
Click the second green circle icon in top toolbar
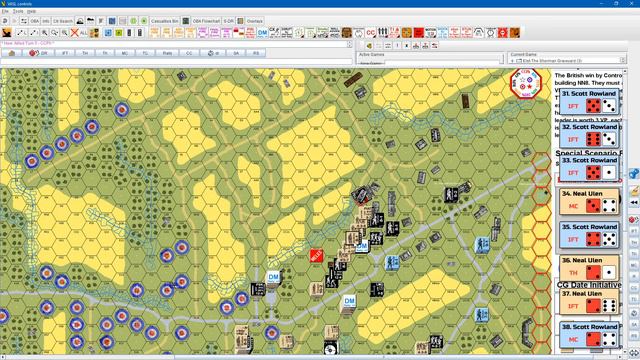(144, 21)
